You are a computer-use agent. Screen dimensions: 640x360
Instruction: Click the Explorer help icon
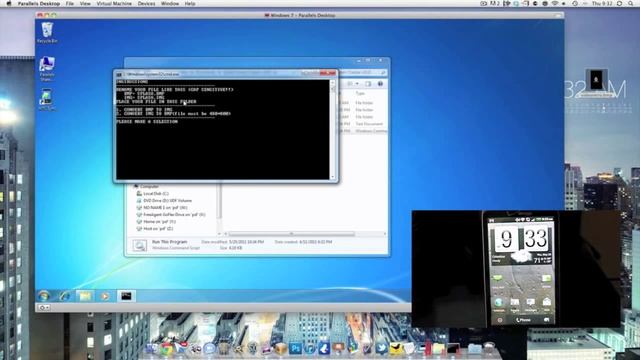tap(380, 84)
